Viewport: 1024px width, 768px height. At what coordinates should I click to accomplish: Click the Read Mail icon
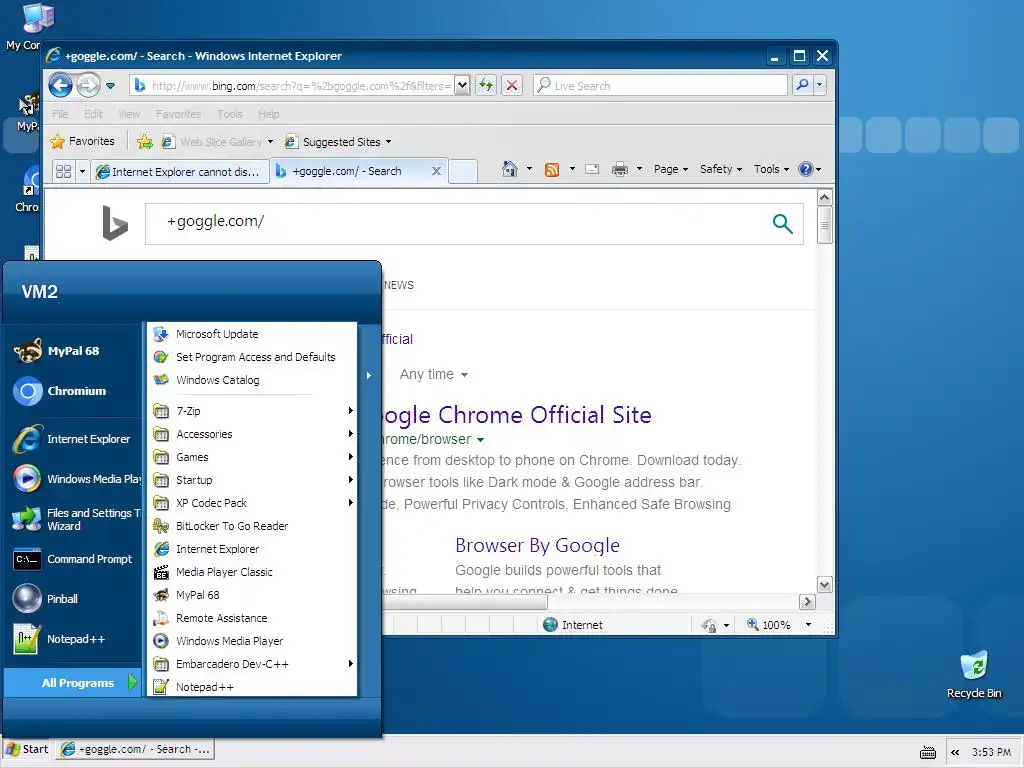tap(592, 169)
